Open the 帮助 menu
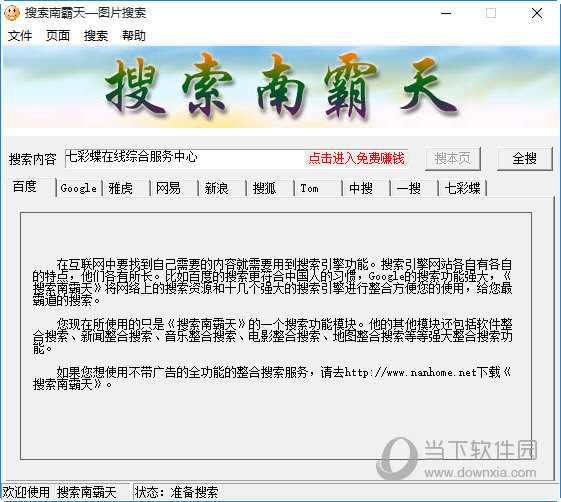This screenshot has width=561, height=502. 134,36
